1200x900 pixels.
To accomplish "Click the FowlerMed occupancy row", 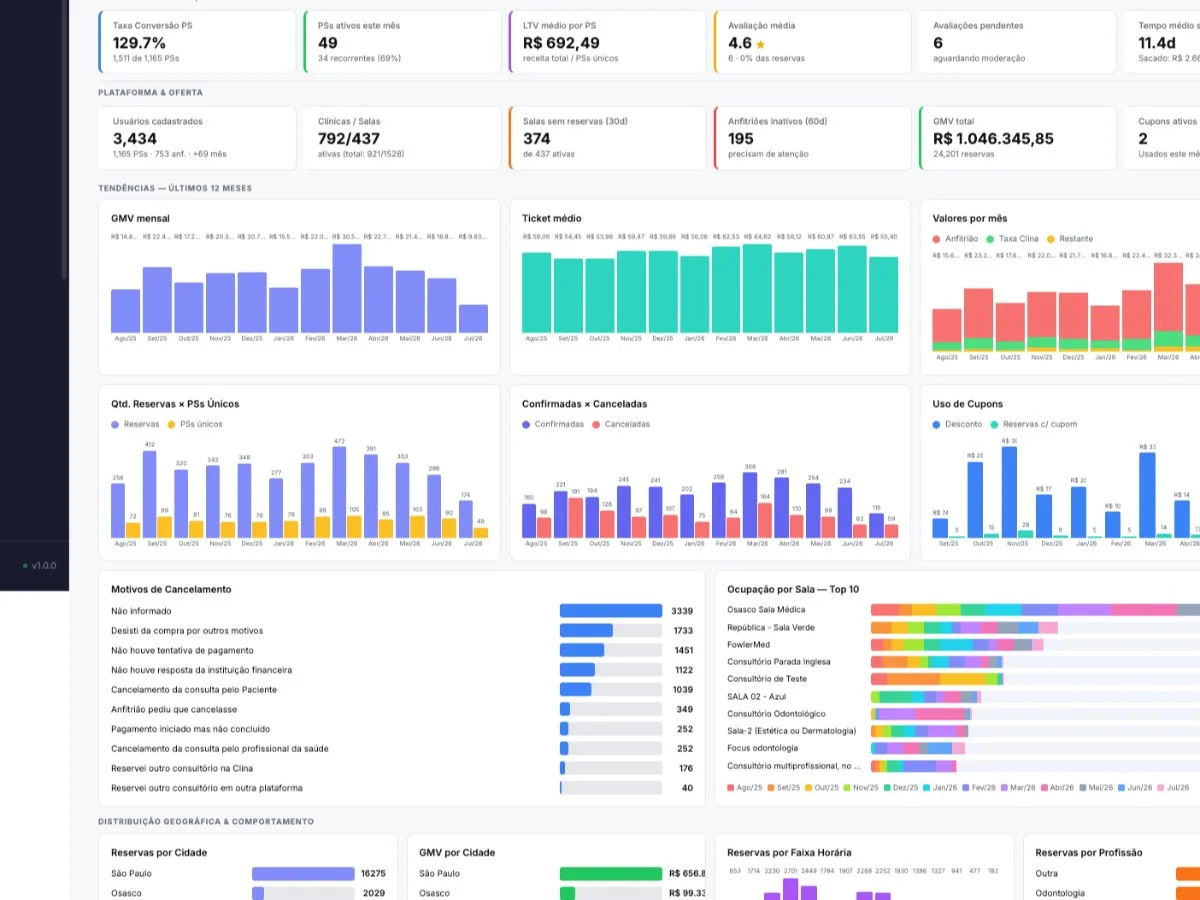I will 963,645.
